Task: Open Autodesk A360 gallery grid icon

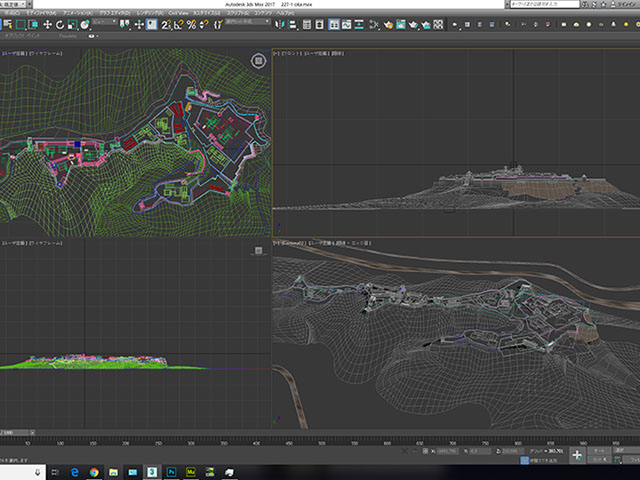Action: pos(438,25)
